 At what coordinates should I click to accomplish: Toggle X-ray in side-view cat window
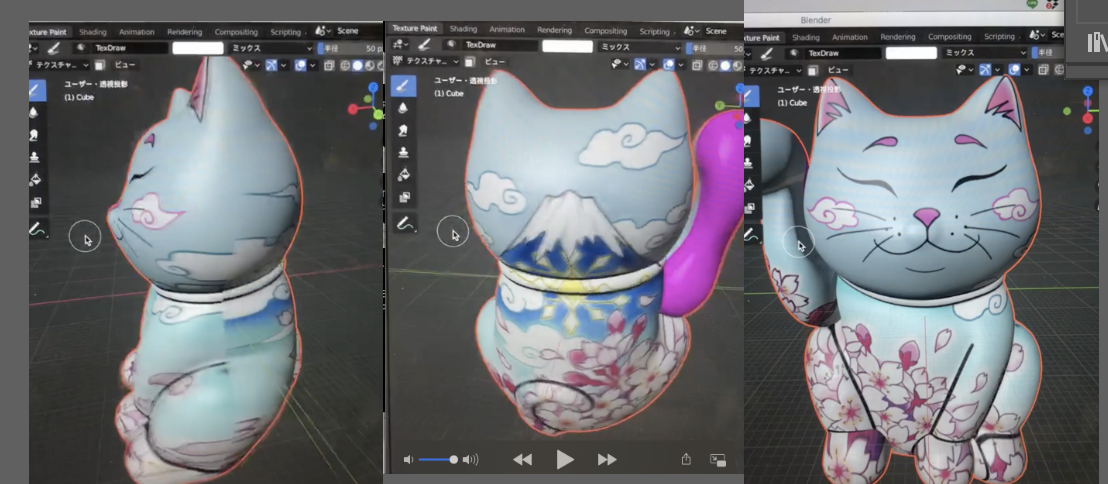pos(329,66)
